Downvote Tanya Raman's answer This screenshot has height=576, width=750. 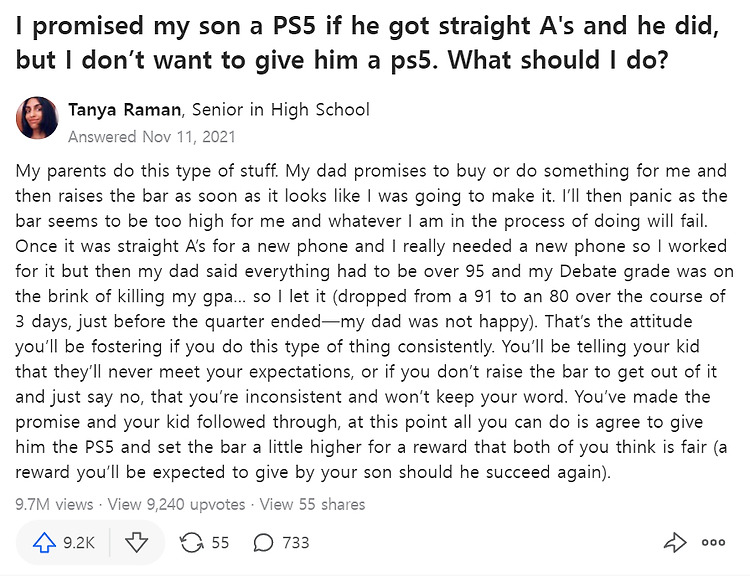coord(137,543)
